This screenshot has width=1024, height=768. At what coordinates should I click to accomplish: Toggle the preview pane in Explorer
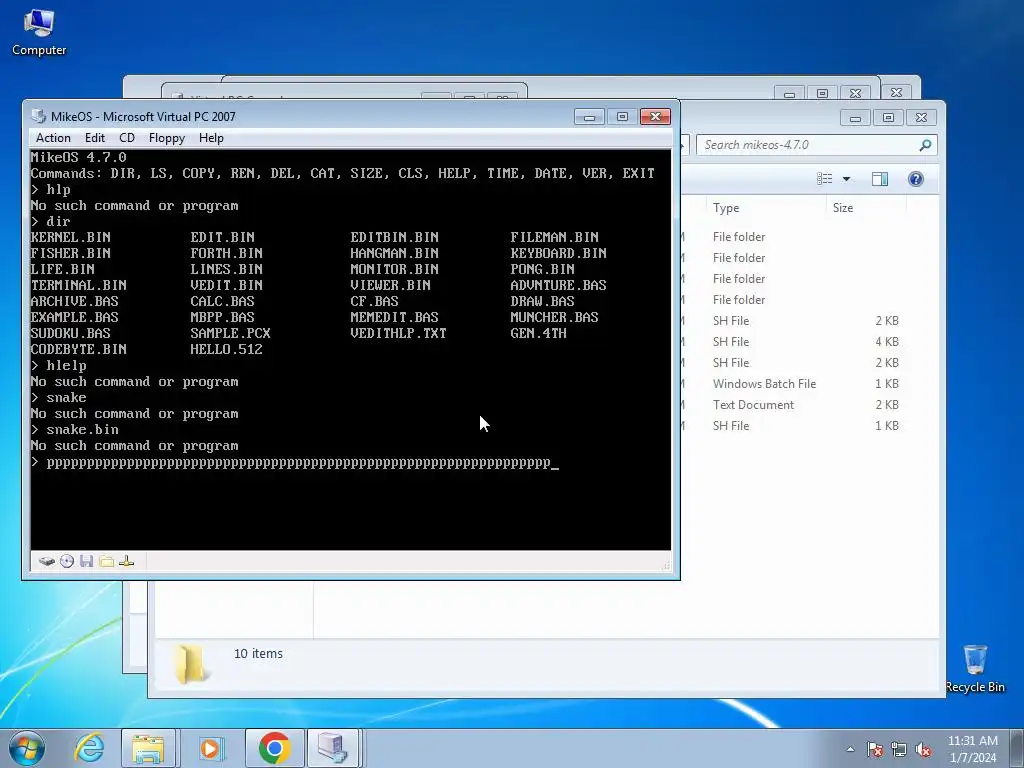point(880,179)
